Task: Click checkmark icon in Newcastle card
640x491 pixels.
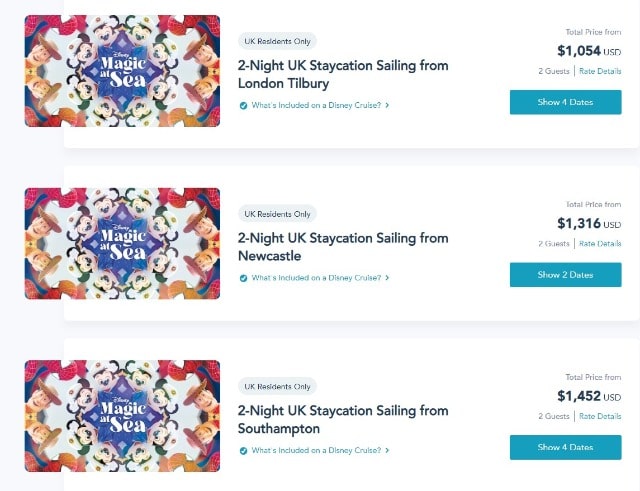Action: pos(243,278)
